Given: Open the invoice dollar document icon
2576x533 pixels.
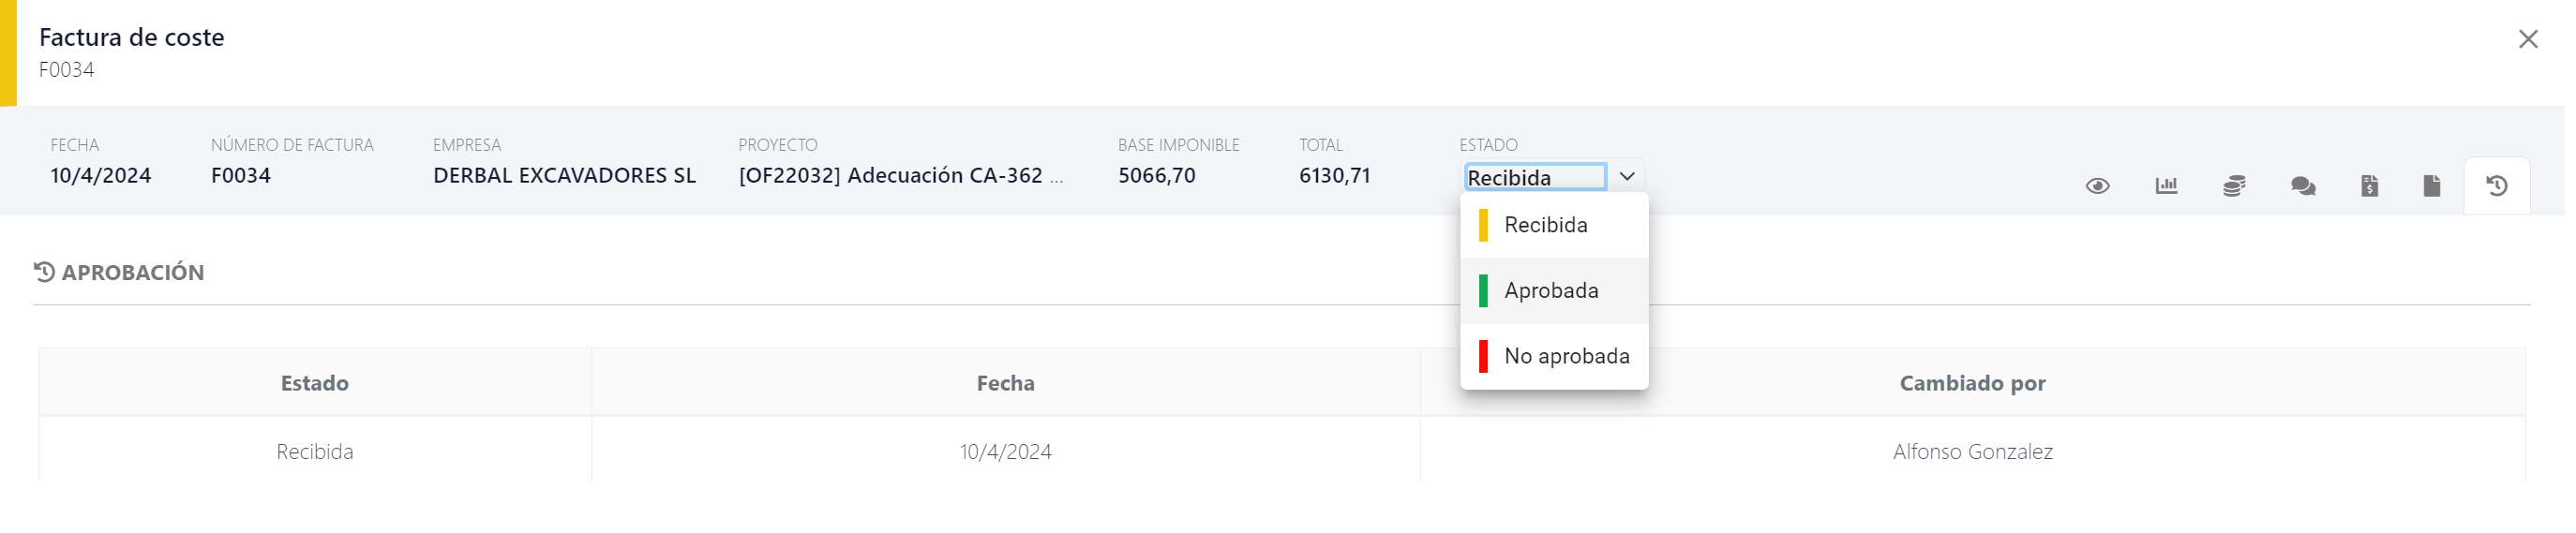Looking at the screenshot, I should point(2369,186).
